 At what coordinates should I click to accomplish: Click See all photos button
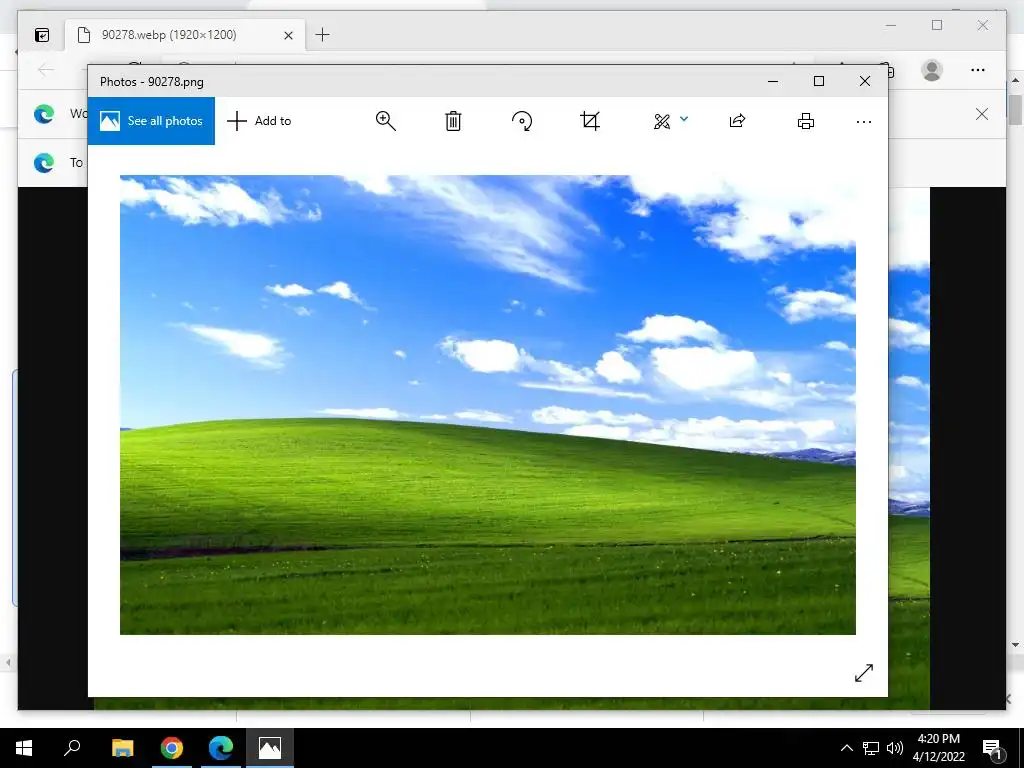coord(151,121)
